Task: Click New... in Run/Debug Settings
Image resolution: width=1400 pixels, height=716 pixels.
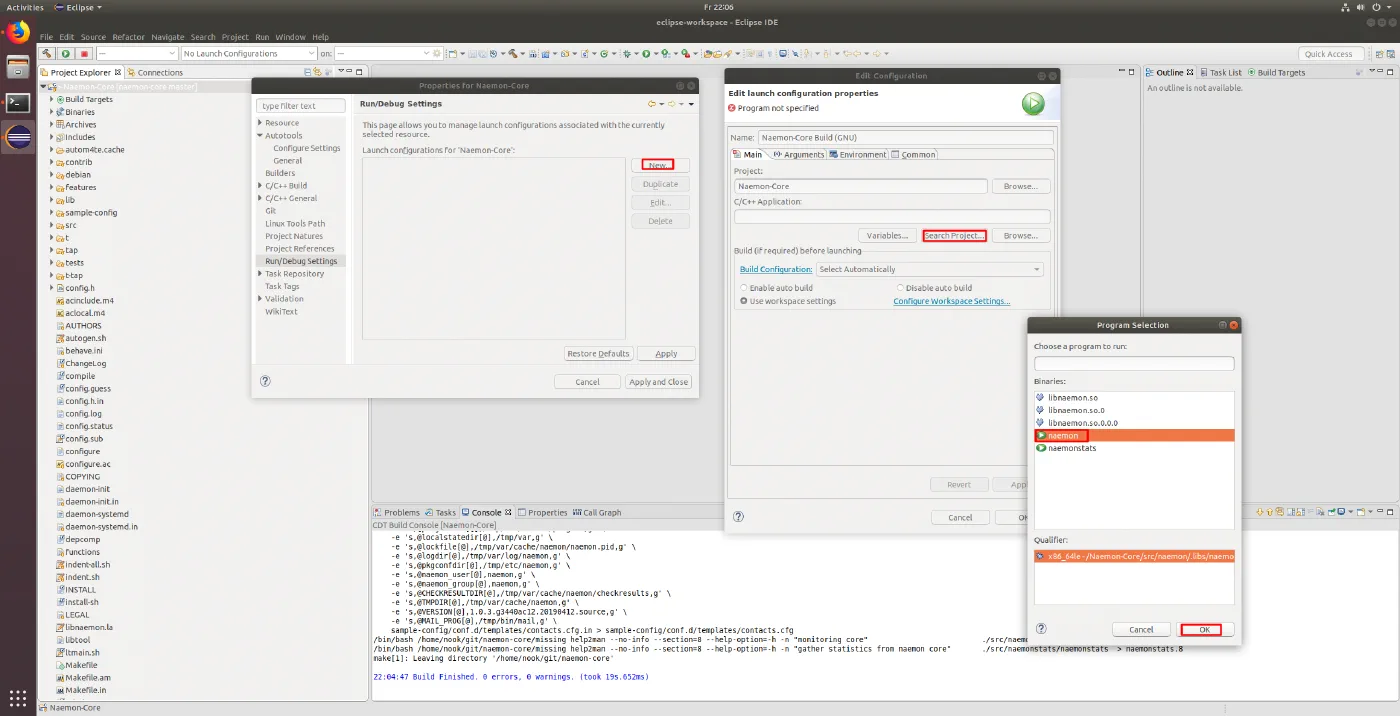Action: (x=658, y=164)
